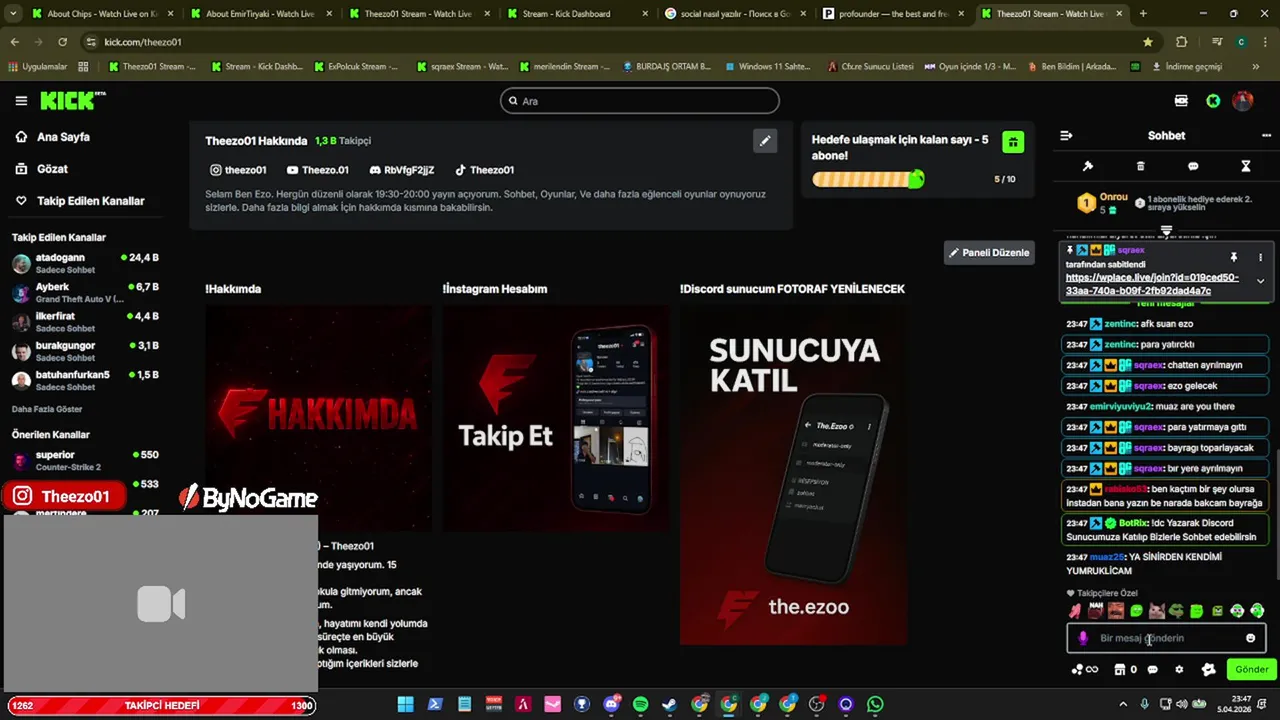
Task: Open the wplace.live pinned link
Action: pos(1152,284)
